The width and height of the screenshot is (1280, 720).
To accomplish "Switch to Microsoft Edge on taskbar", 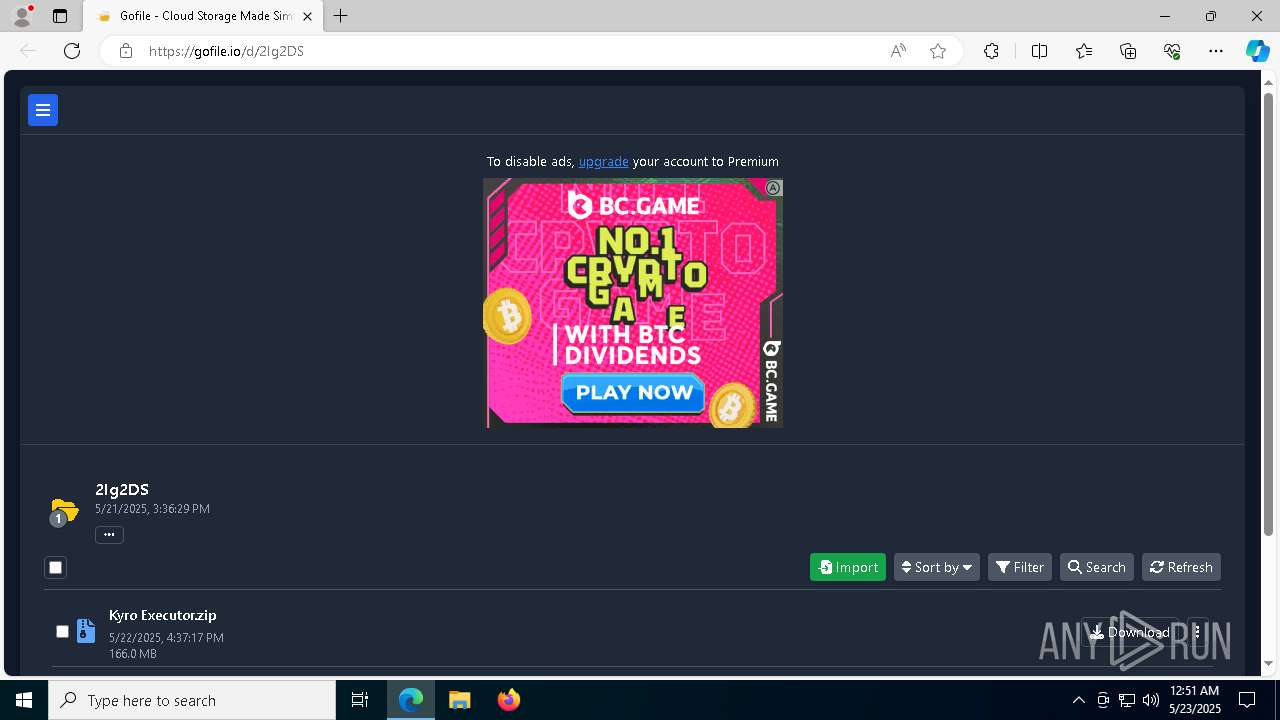I will pyautogui.click(x=411, y=700).
